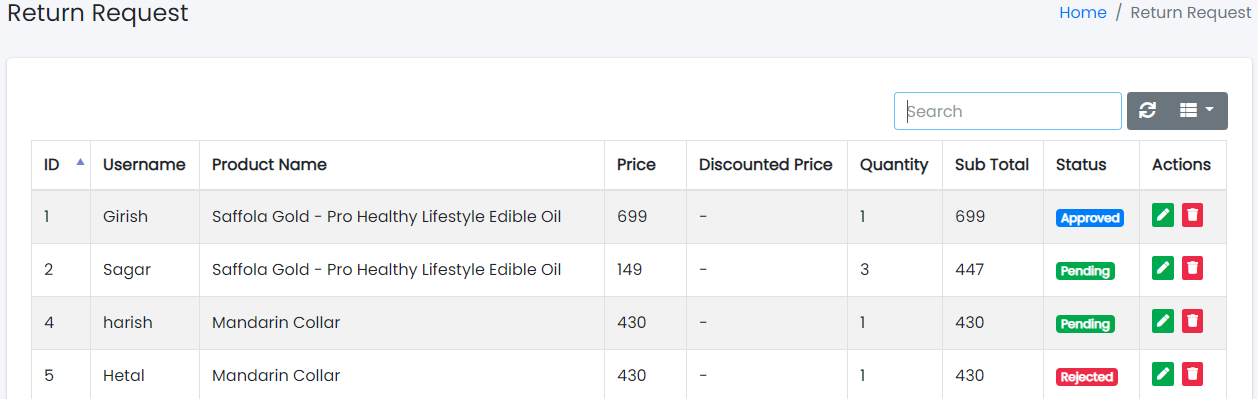Edit Girish's return request
This screenshot has height=399, width=1258.
point(1163,215)
